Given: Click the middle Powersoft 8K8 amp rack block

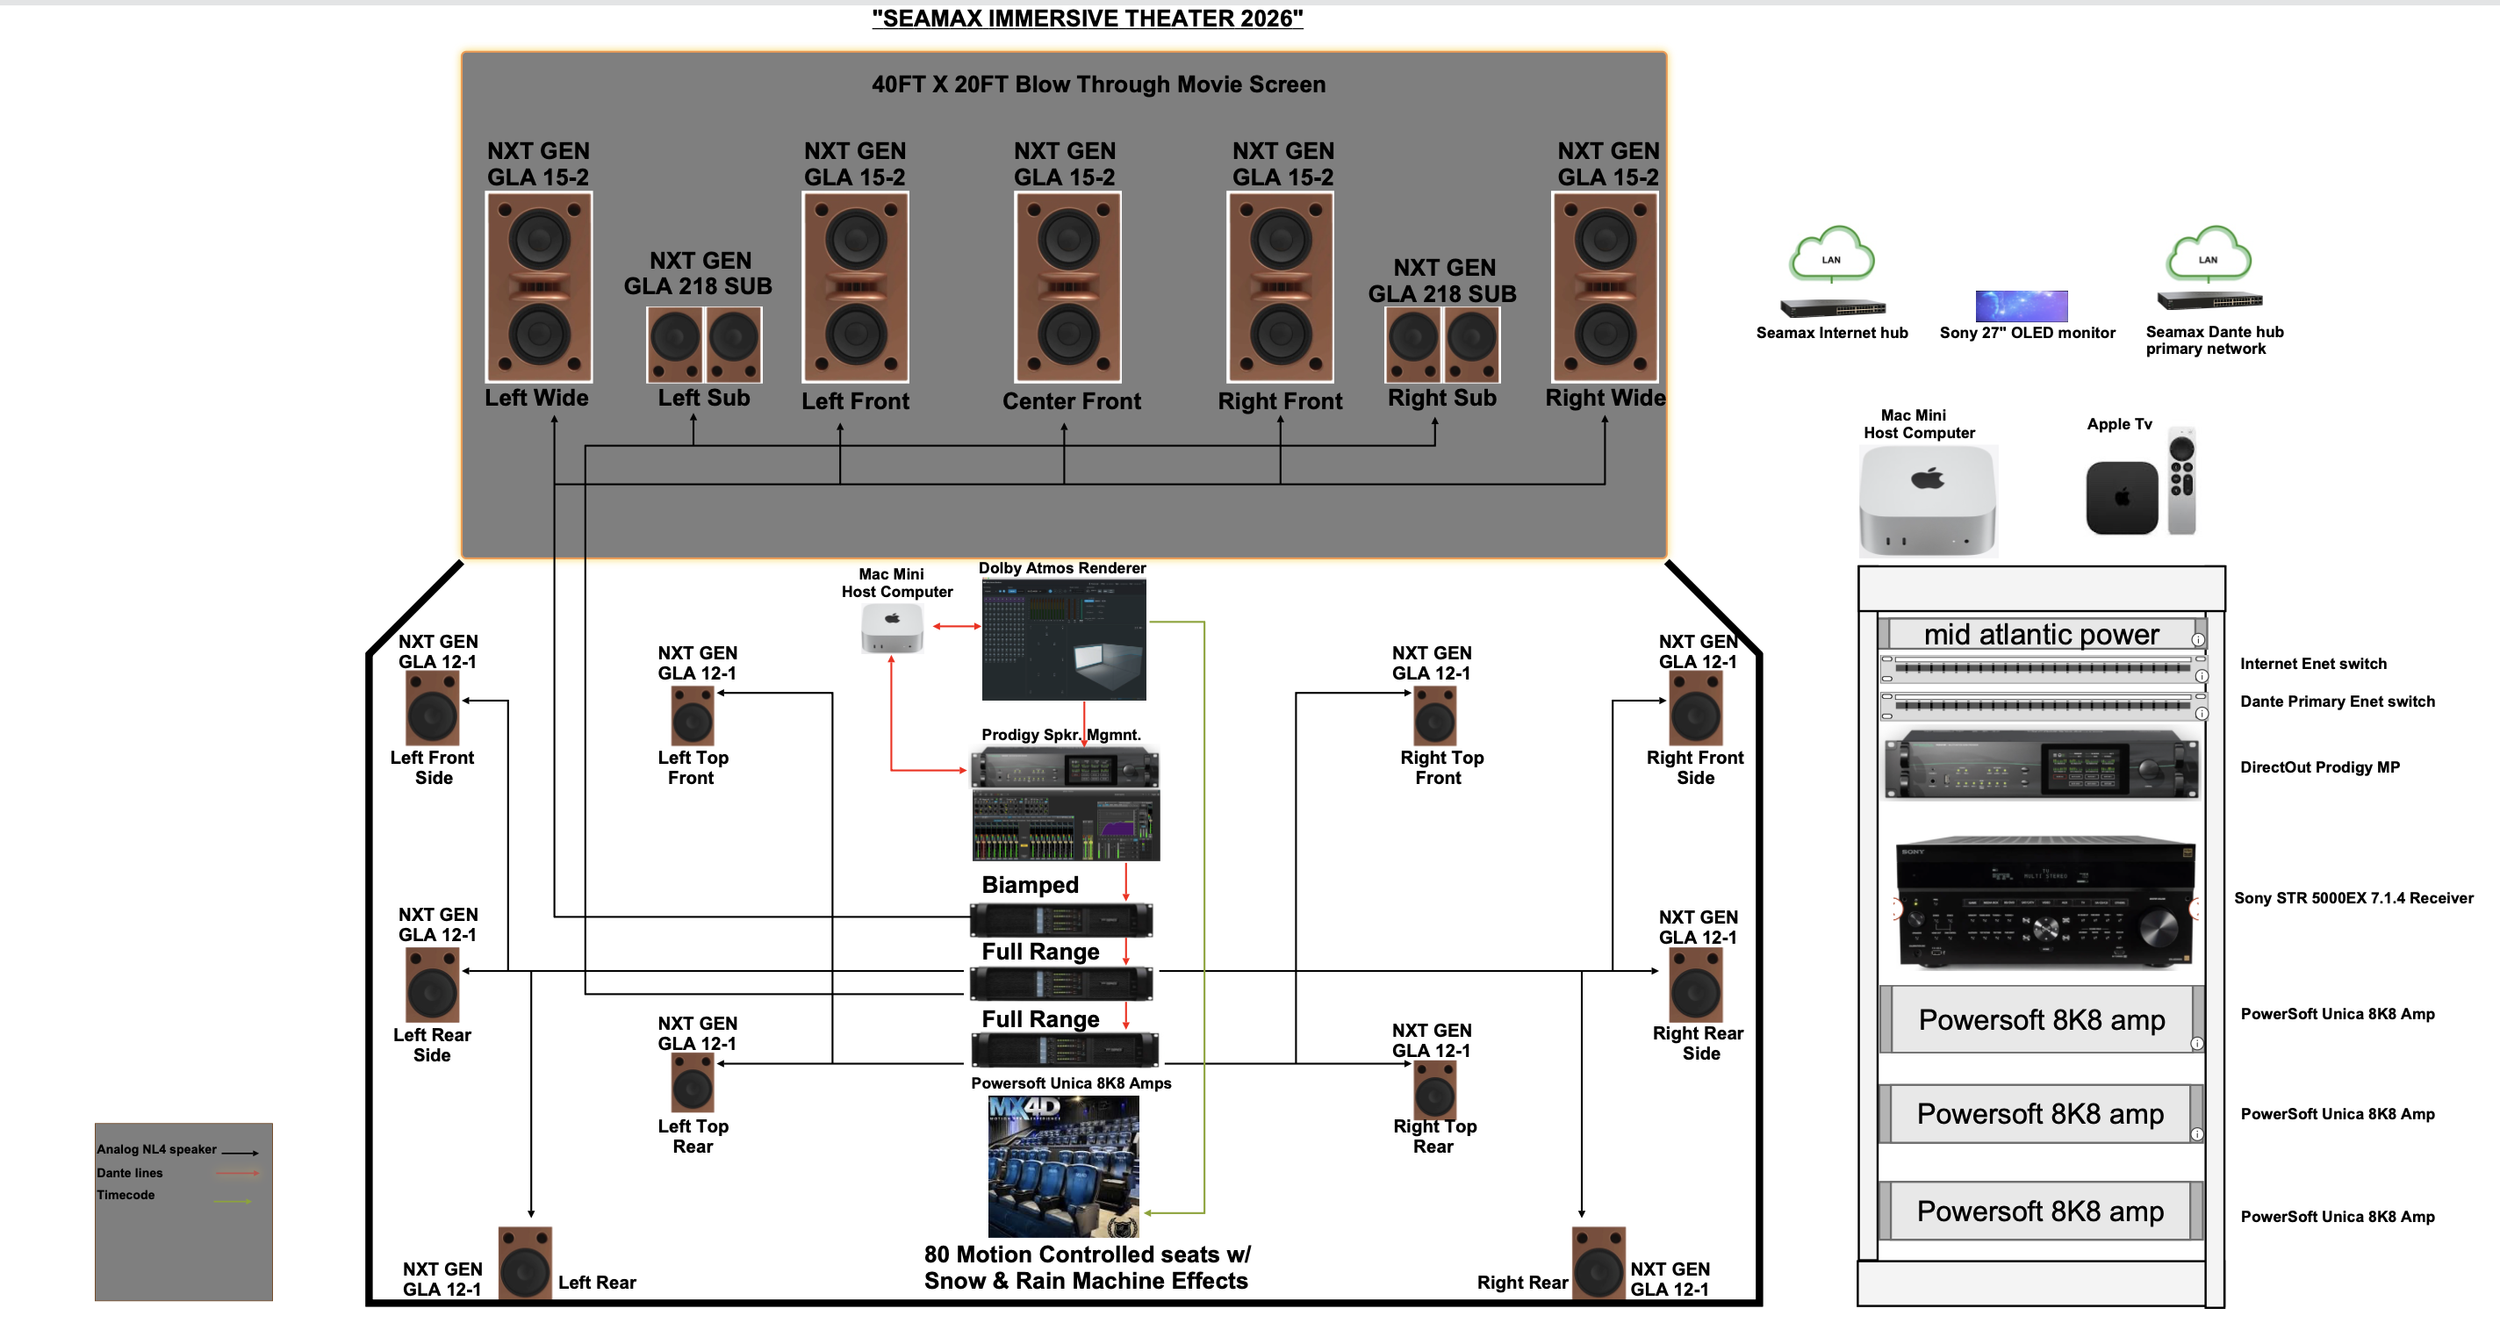Looking at the screenshot, I should (x=2041, y=1113).
